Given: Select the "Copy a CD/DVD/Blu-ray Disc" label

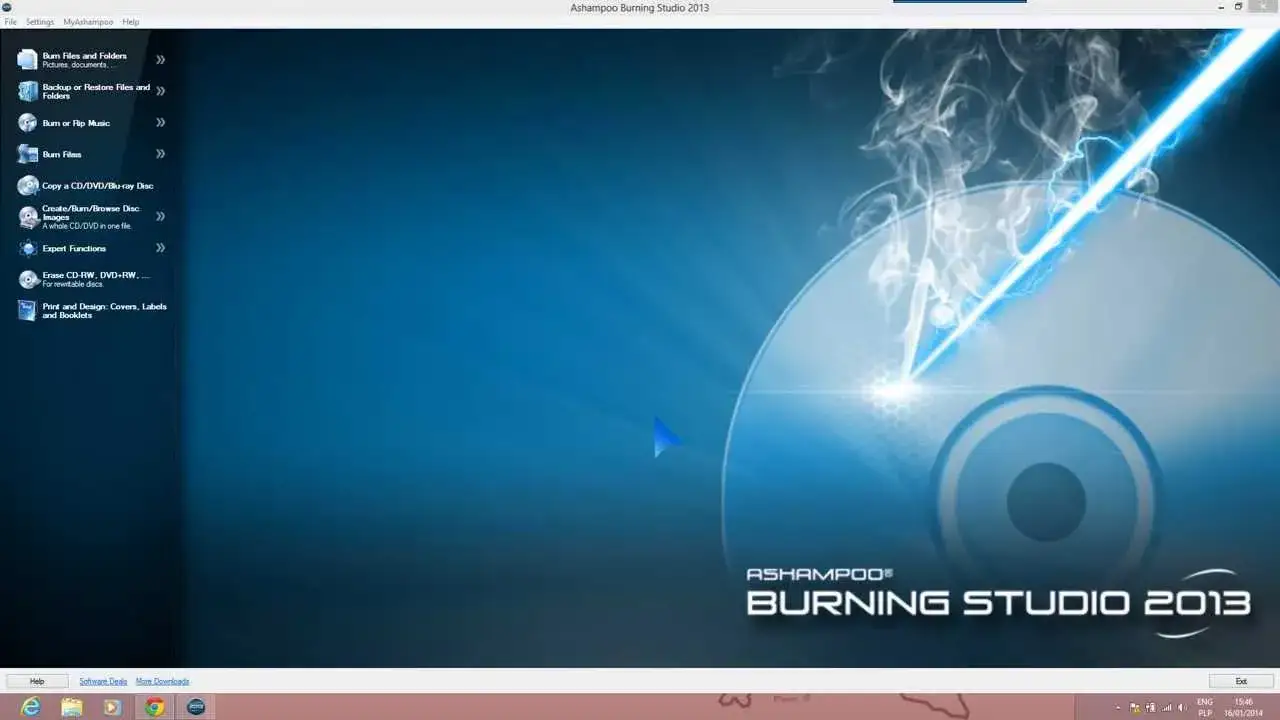Looking at the screenshot, I should coord(98,186).
